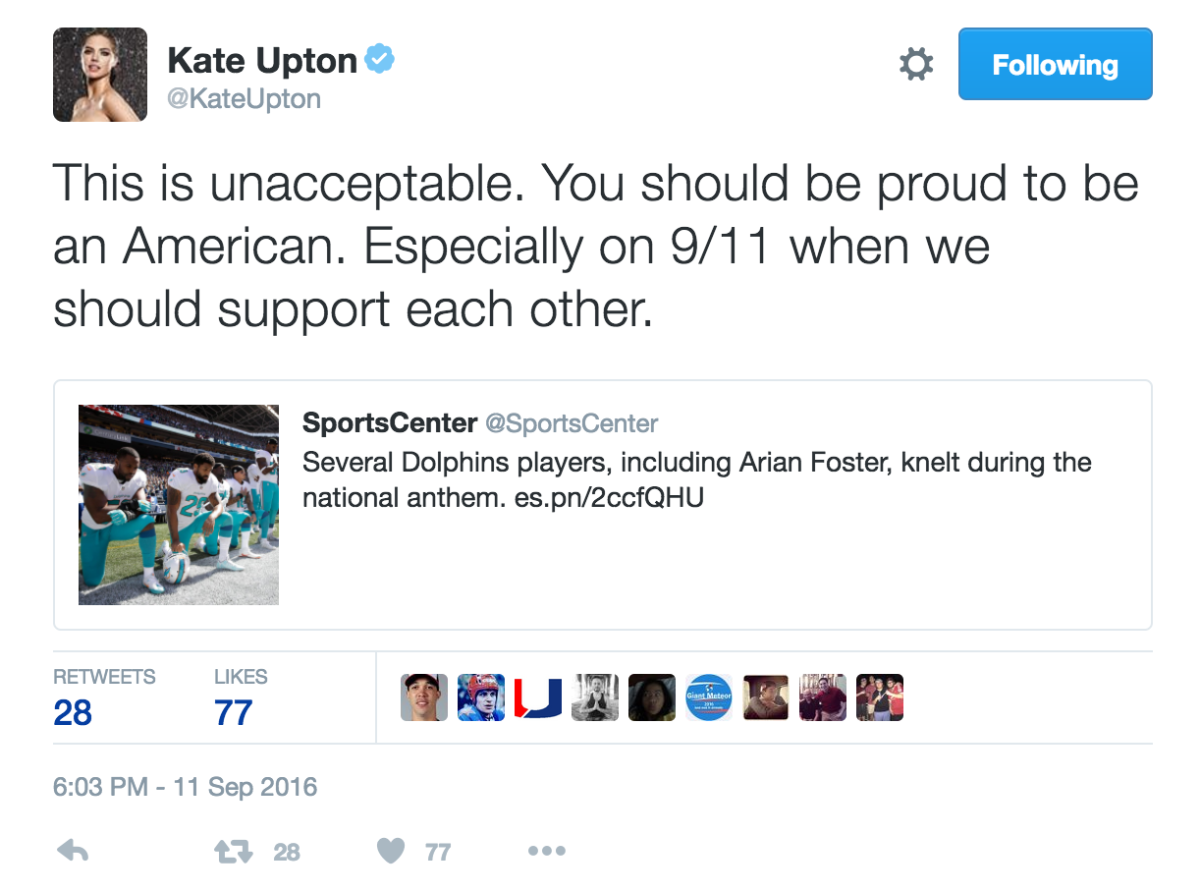Click the reply arrow icon

[x=73, y=851]
